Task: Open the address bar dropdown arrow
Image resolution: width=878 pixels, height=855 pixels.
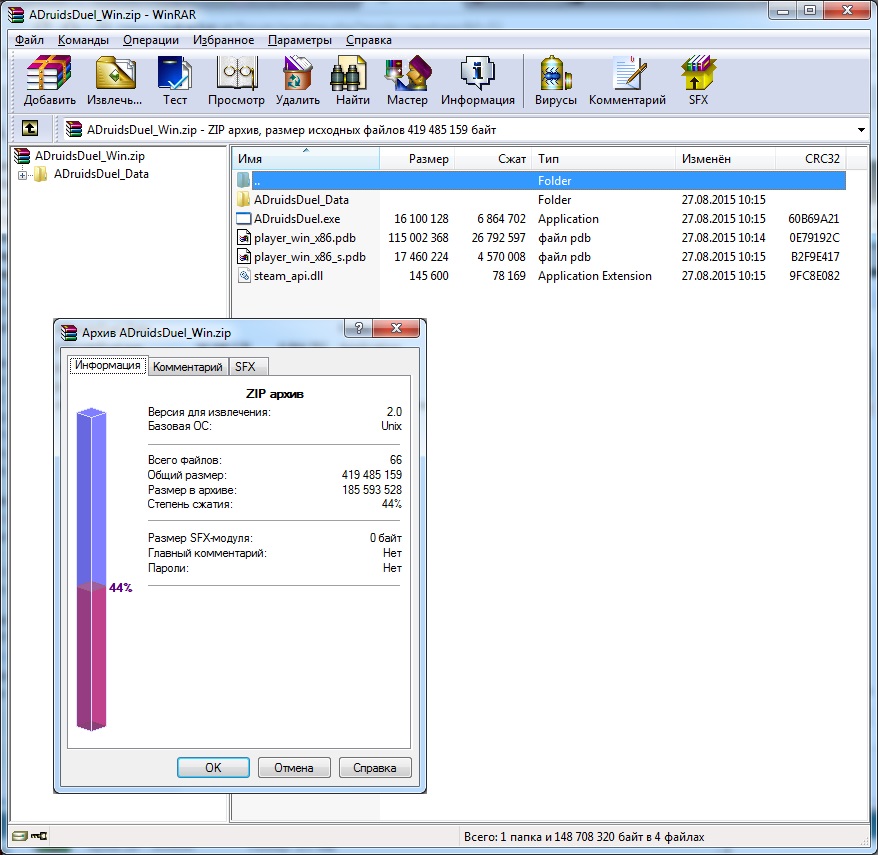Action: pyautogui.click(x=861, y=130)
